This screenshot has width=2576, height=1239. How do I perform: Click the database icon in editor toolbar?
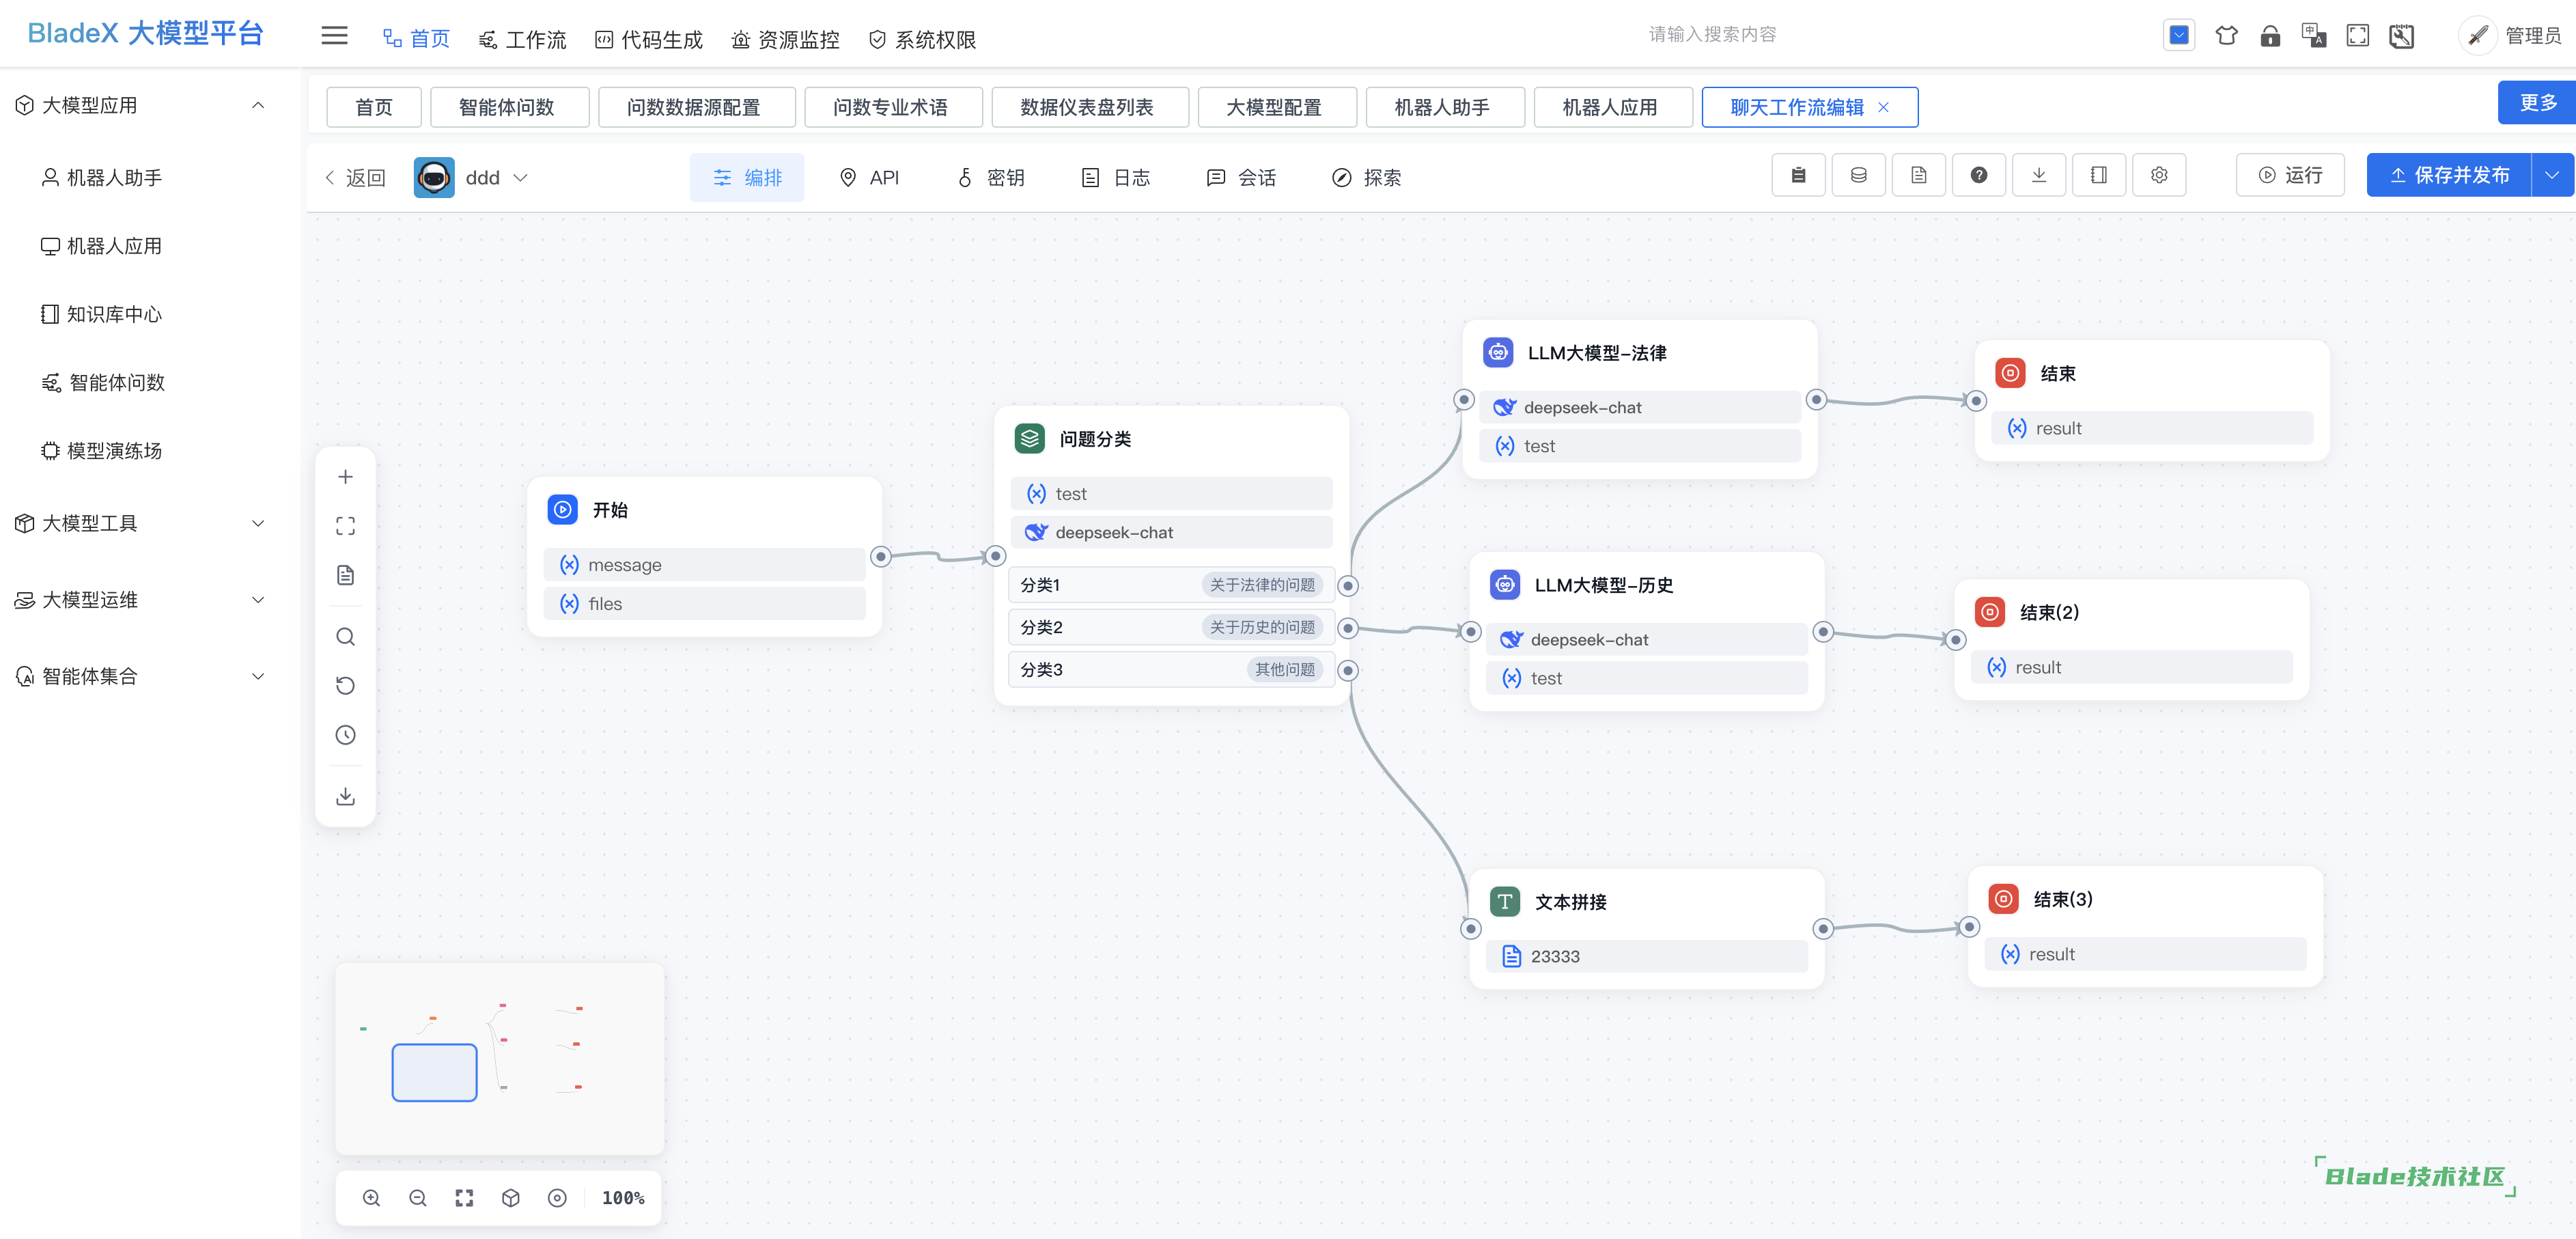pyautogui.click(x=1858, y=176)
